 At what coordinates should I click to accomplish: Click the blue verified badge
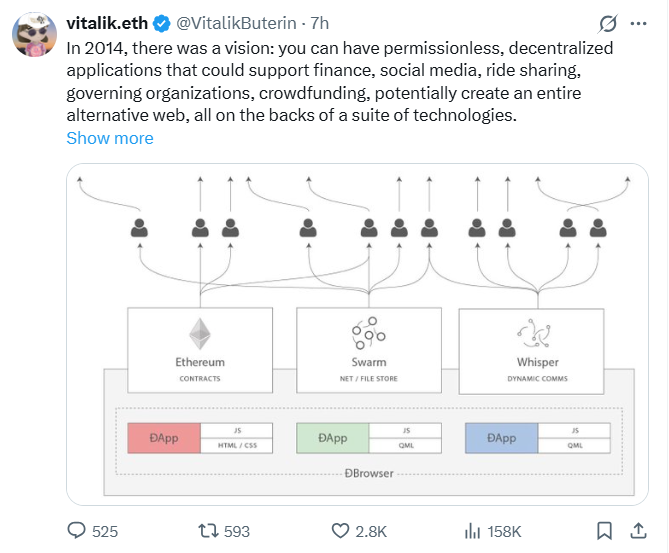[x=161, y=23]
